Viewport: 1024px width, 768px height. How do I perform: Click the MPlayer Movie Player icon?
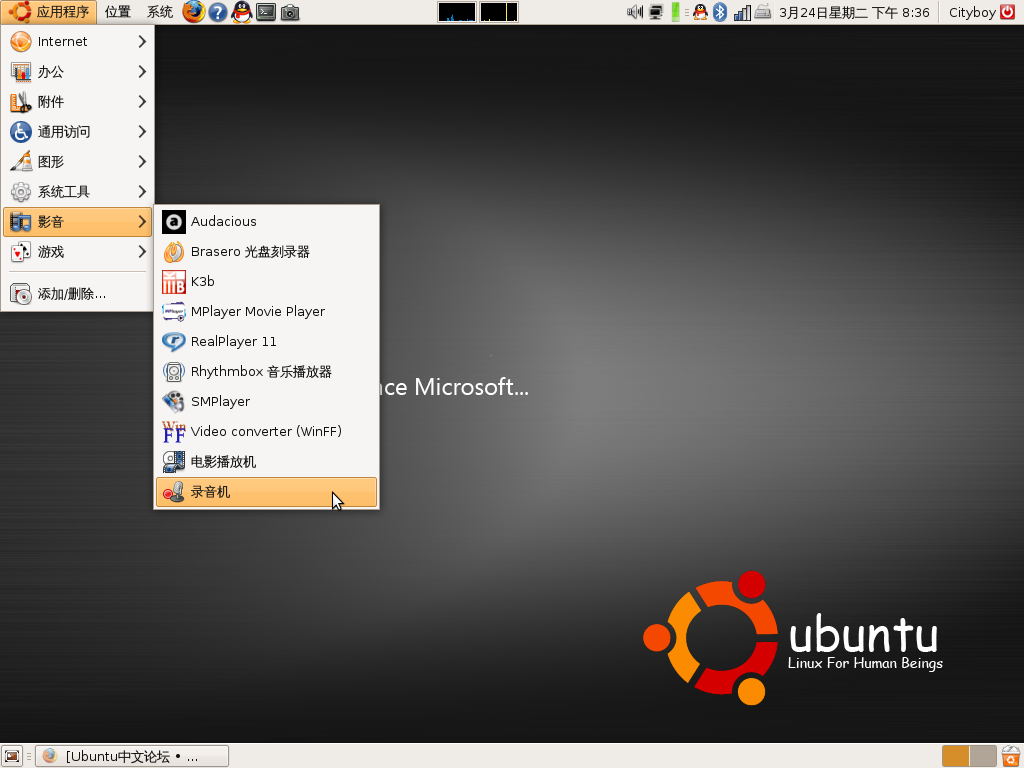click(174, 312)
